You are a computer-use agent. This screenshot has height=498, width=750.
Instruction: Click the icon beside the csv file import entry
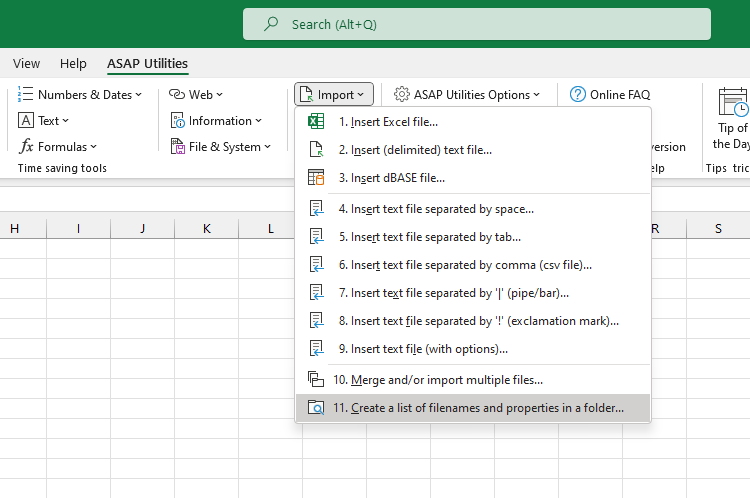[316, 265]
